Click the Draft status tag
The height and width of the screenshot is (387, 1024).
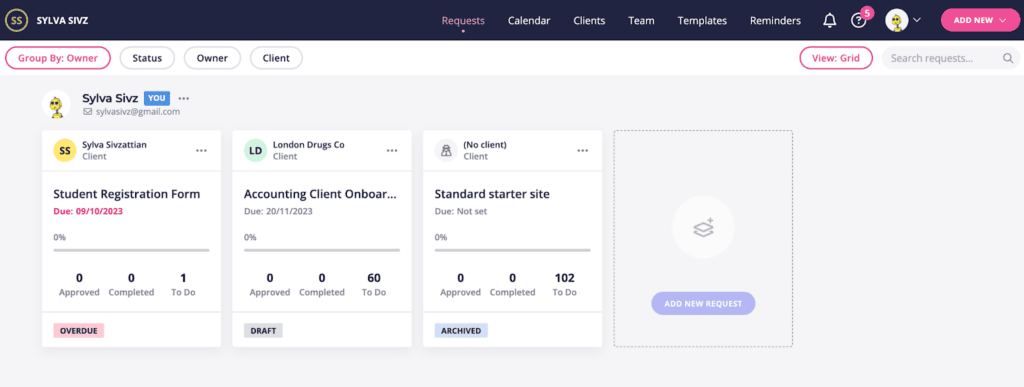[x=263, y=331]
